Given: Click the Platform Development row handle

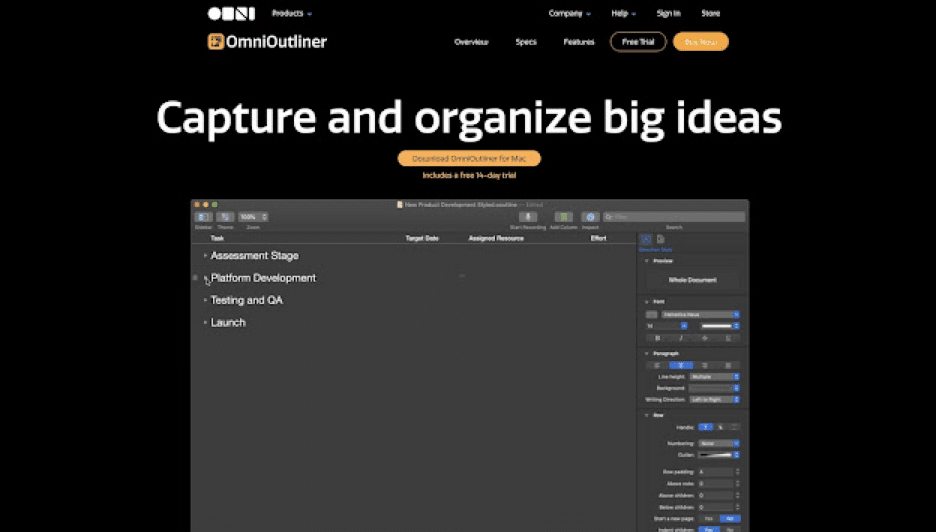Looking at the screenshot, I should [x=195, y=278].
